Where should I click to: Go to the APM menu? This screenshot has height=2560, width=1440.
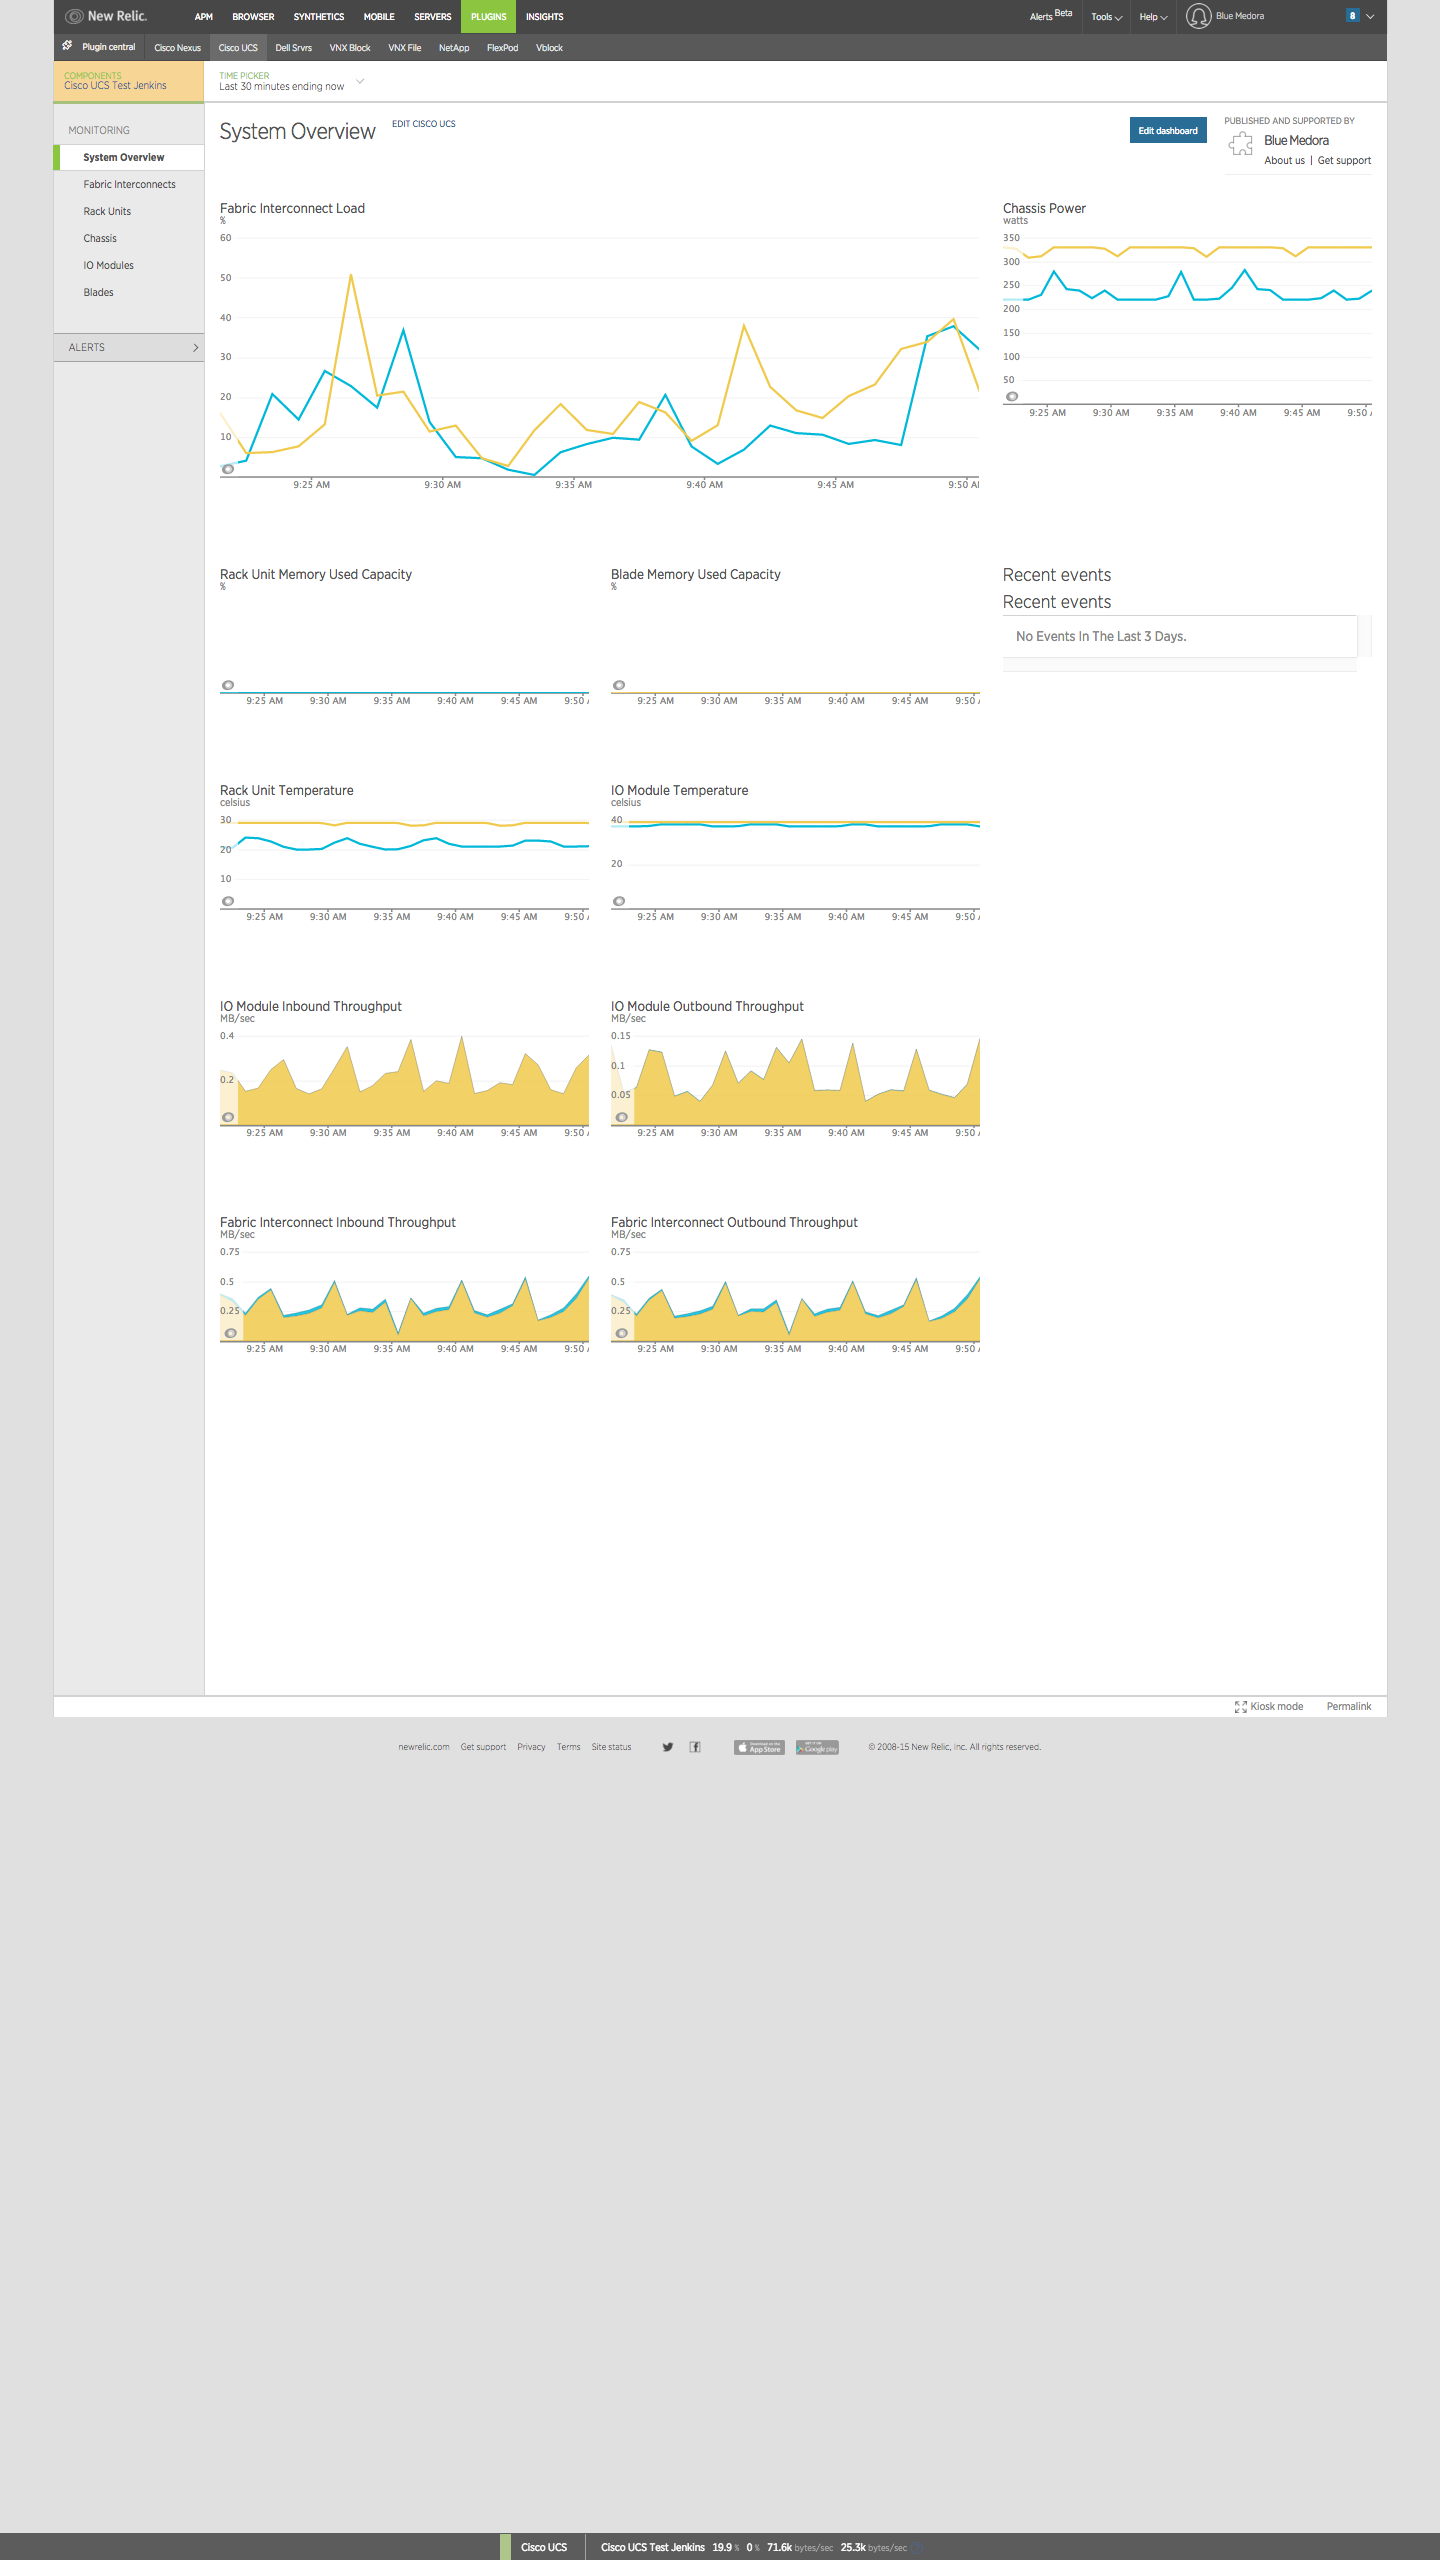coord(204,17)
